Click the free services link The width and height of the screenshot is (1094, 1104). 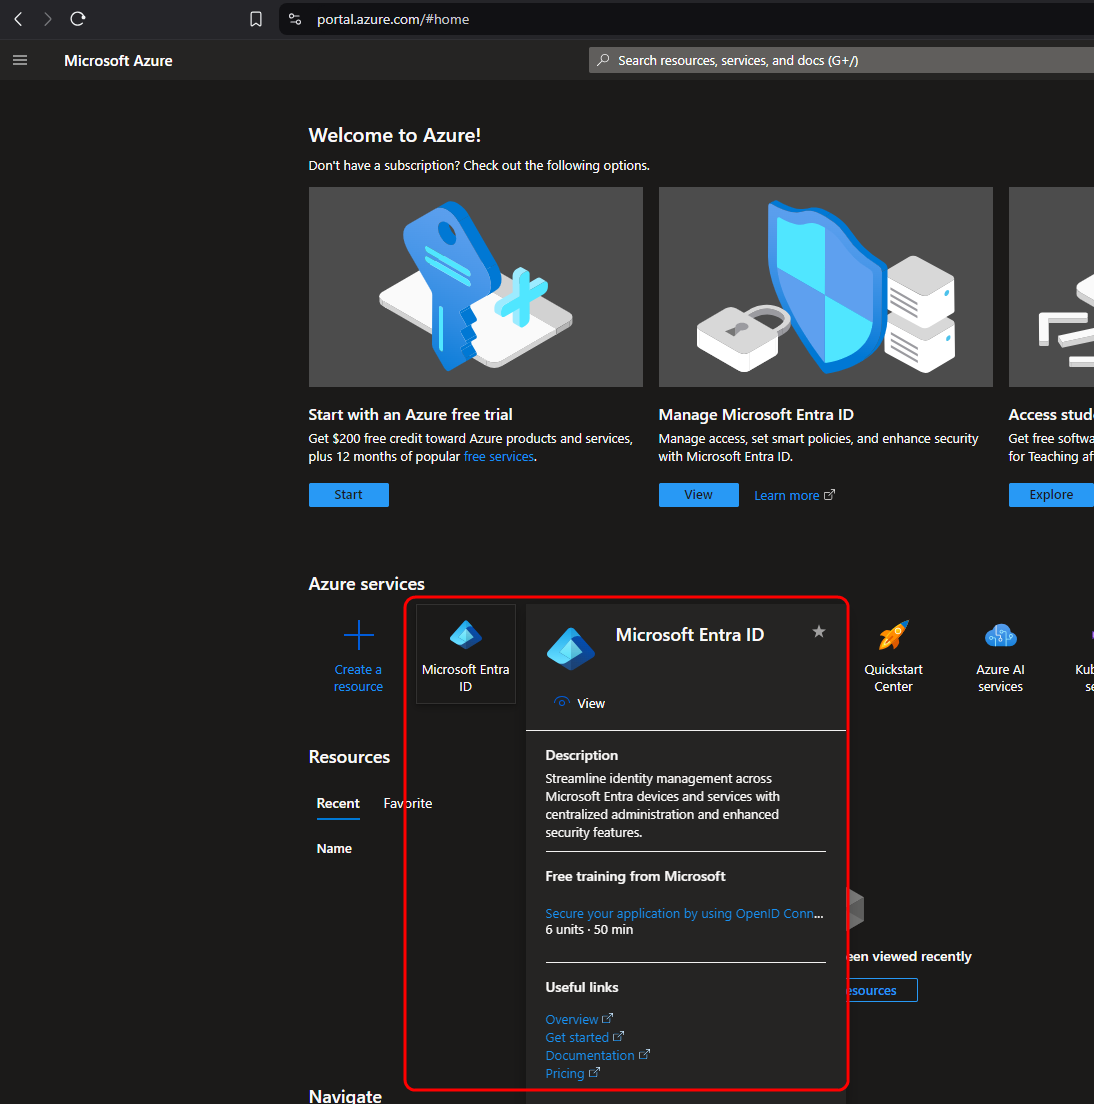click(499, 457)
